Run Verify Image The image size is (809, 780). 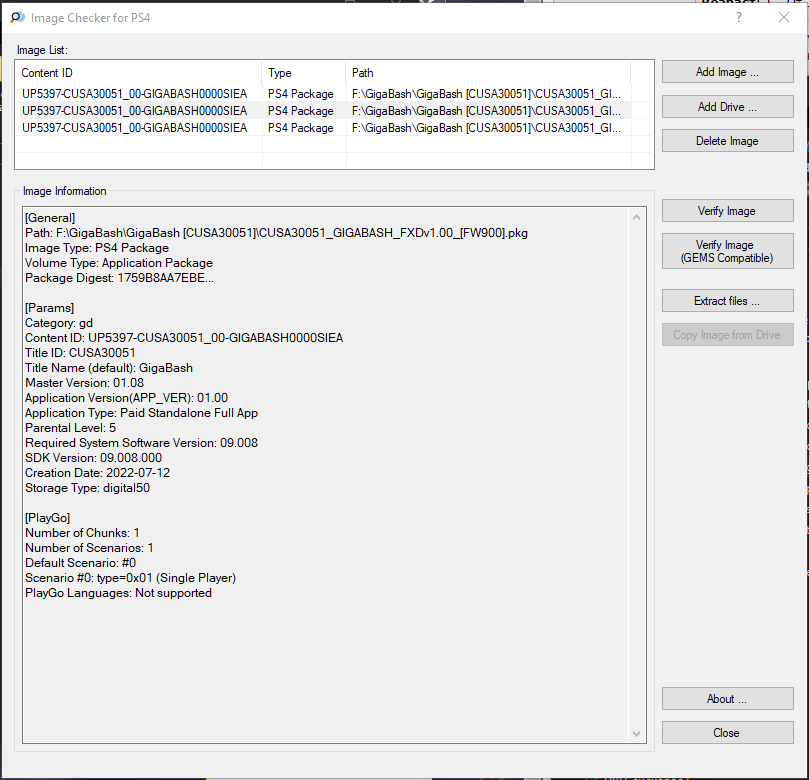[727, 210]
